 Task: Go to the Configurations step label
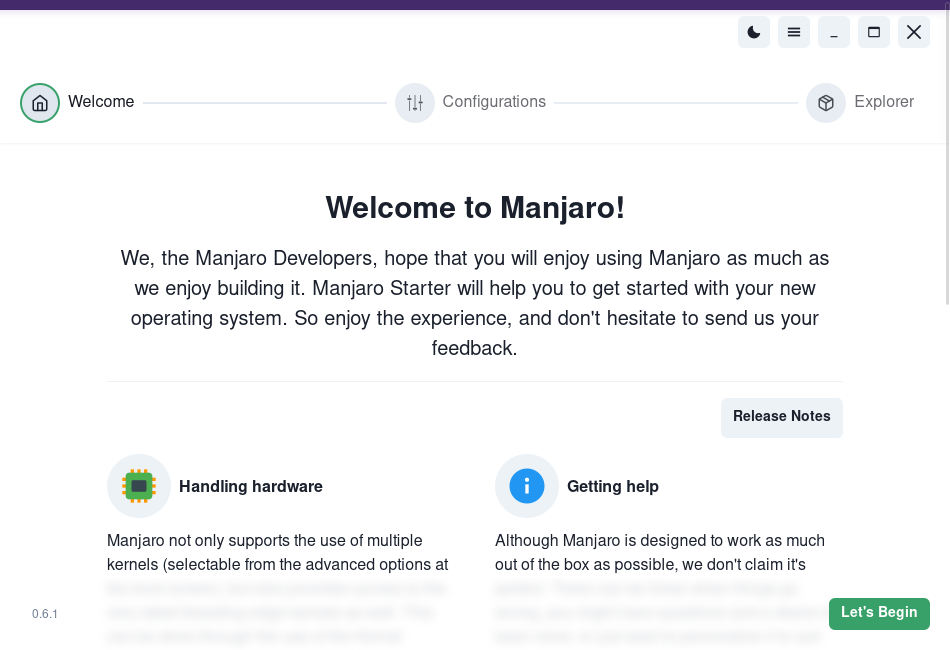pos(494,102)
